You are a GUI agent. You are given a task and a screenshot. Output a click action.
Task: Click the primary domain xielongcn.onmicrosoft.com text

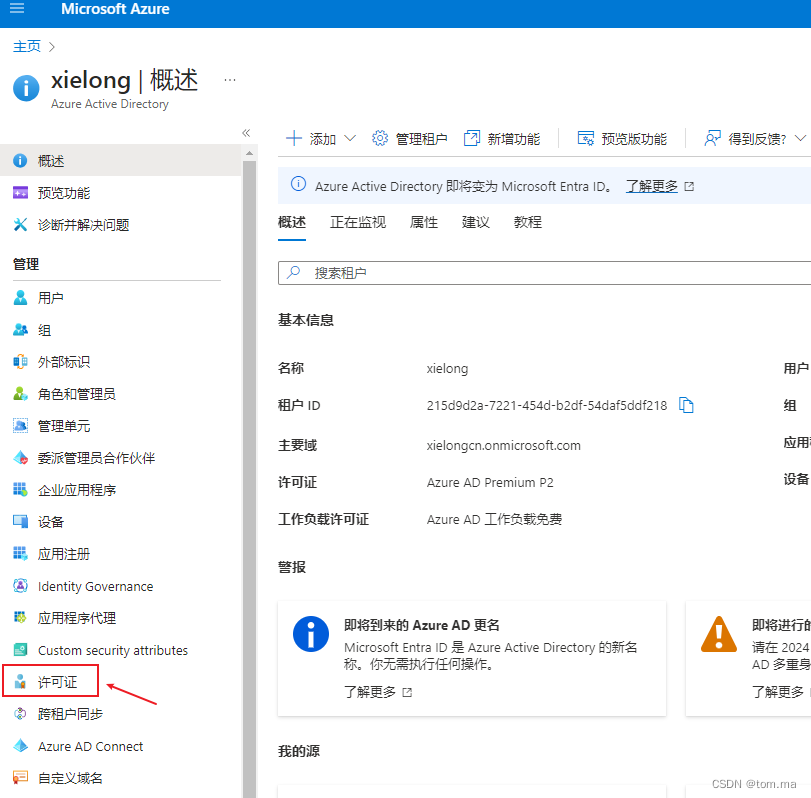[x=503, y=445]
